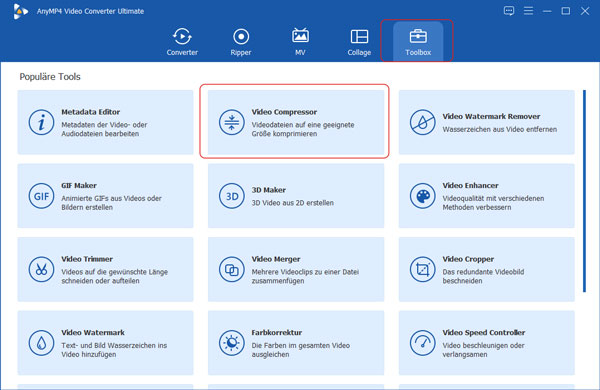Switch to the Collage tab

[359, 42]
